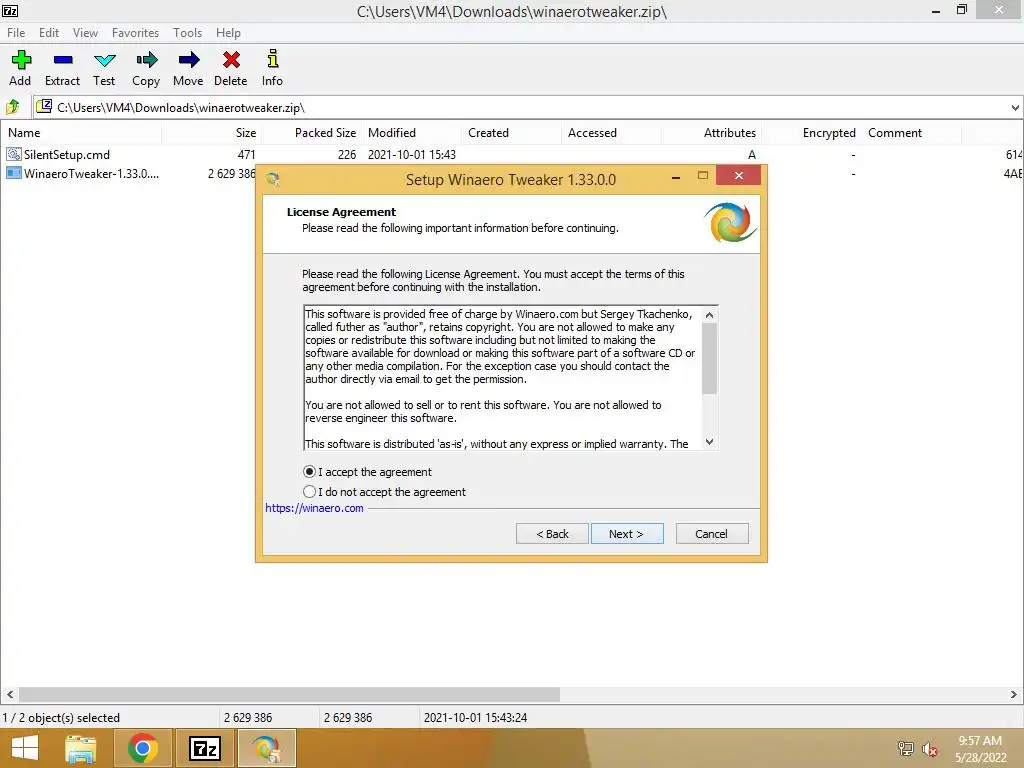Click the Add toolbar icon in 7-Zip
This screenshot has height=768, width=1024.
tap(21, 60)
